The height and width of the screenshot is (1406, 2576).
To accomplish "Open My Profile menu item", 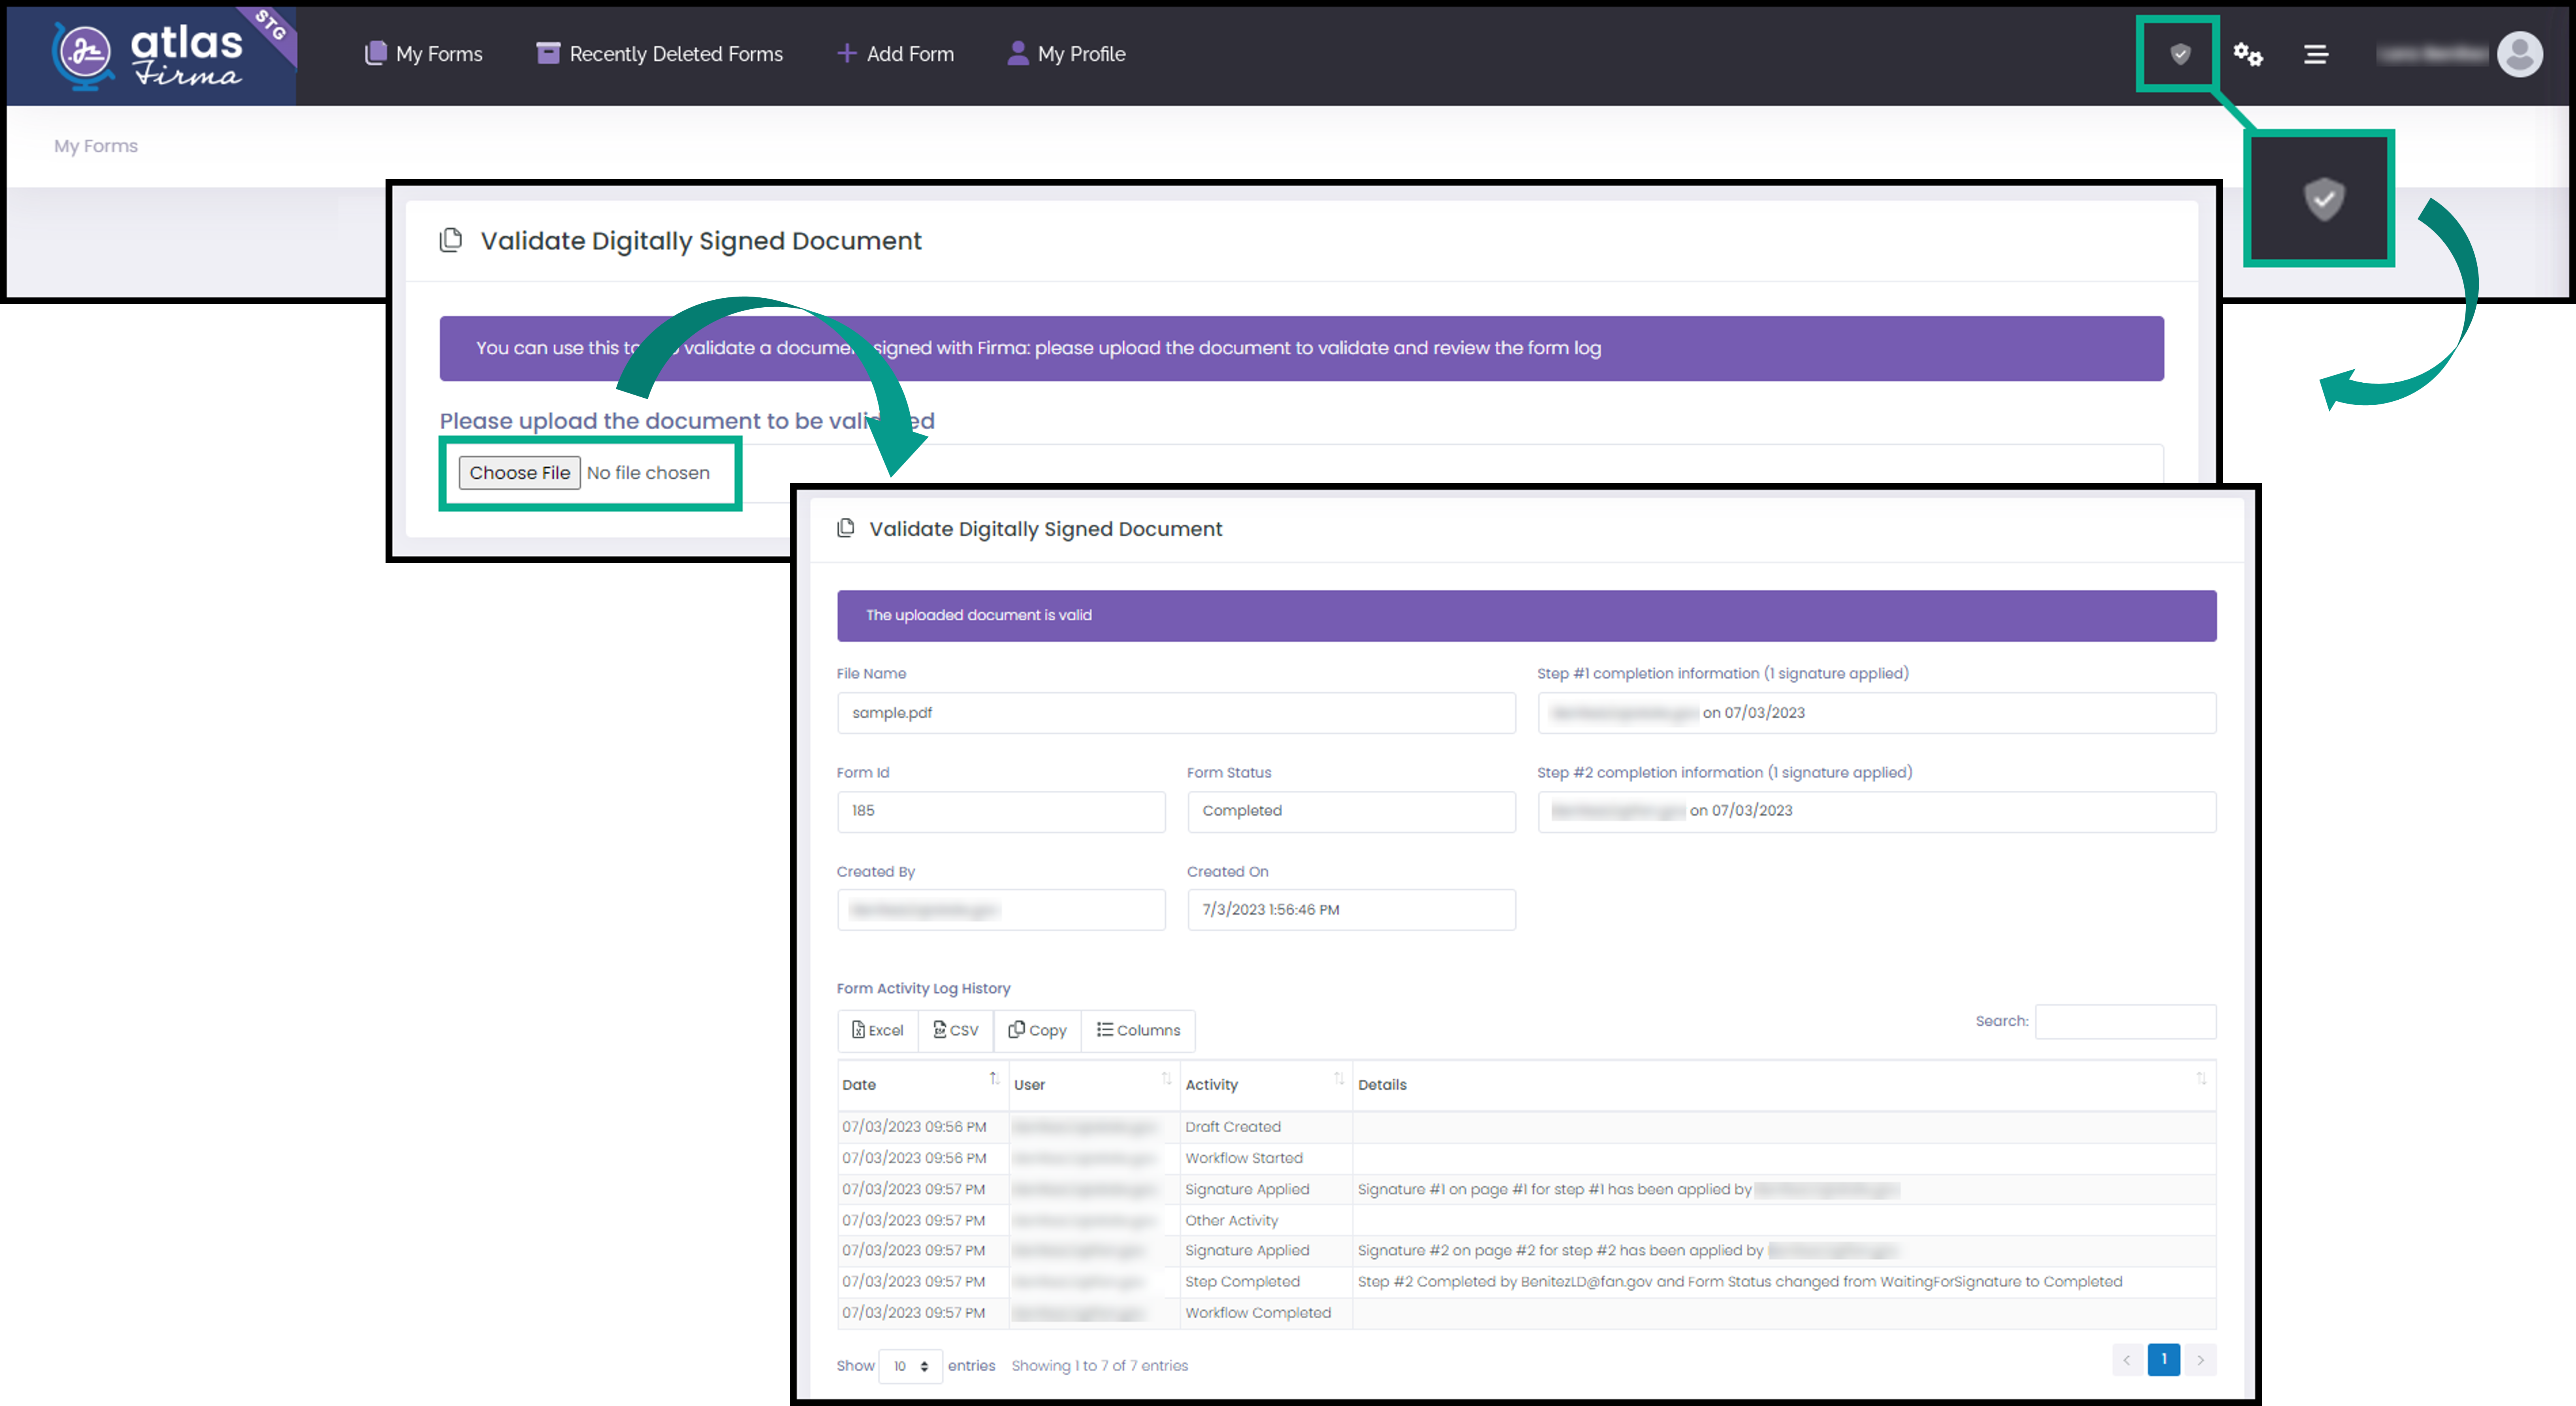I will tap(1066, 54).
